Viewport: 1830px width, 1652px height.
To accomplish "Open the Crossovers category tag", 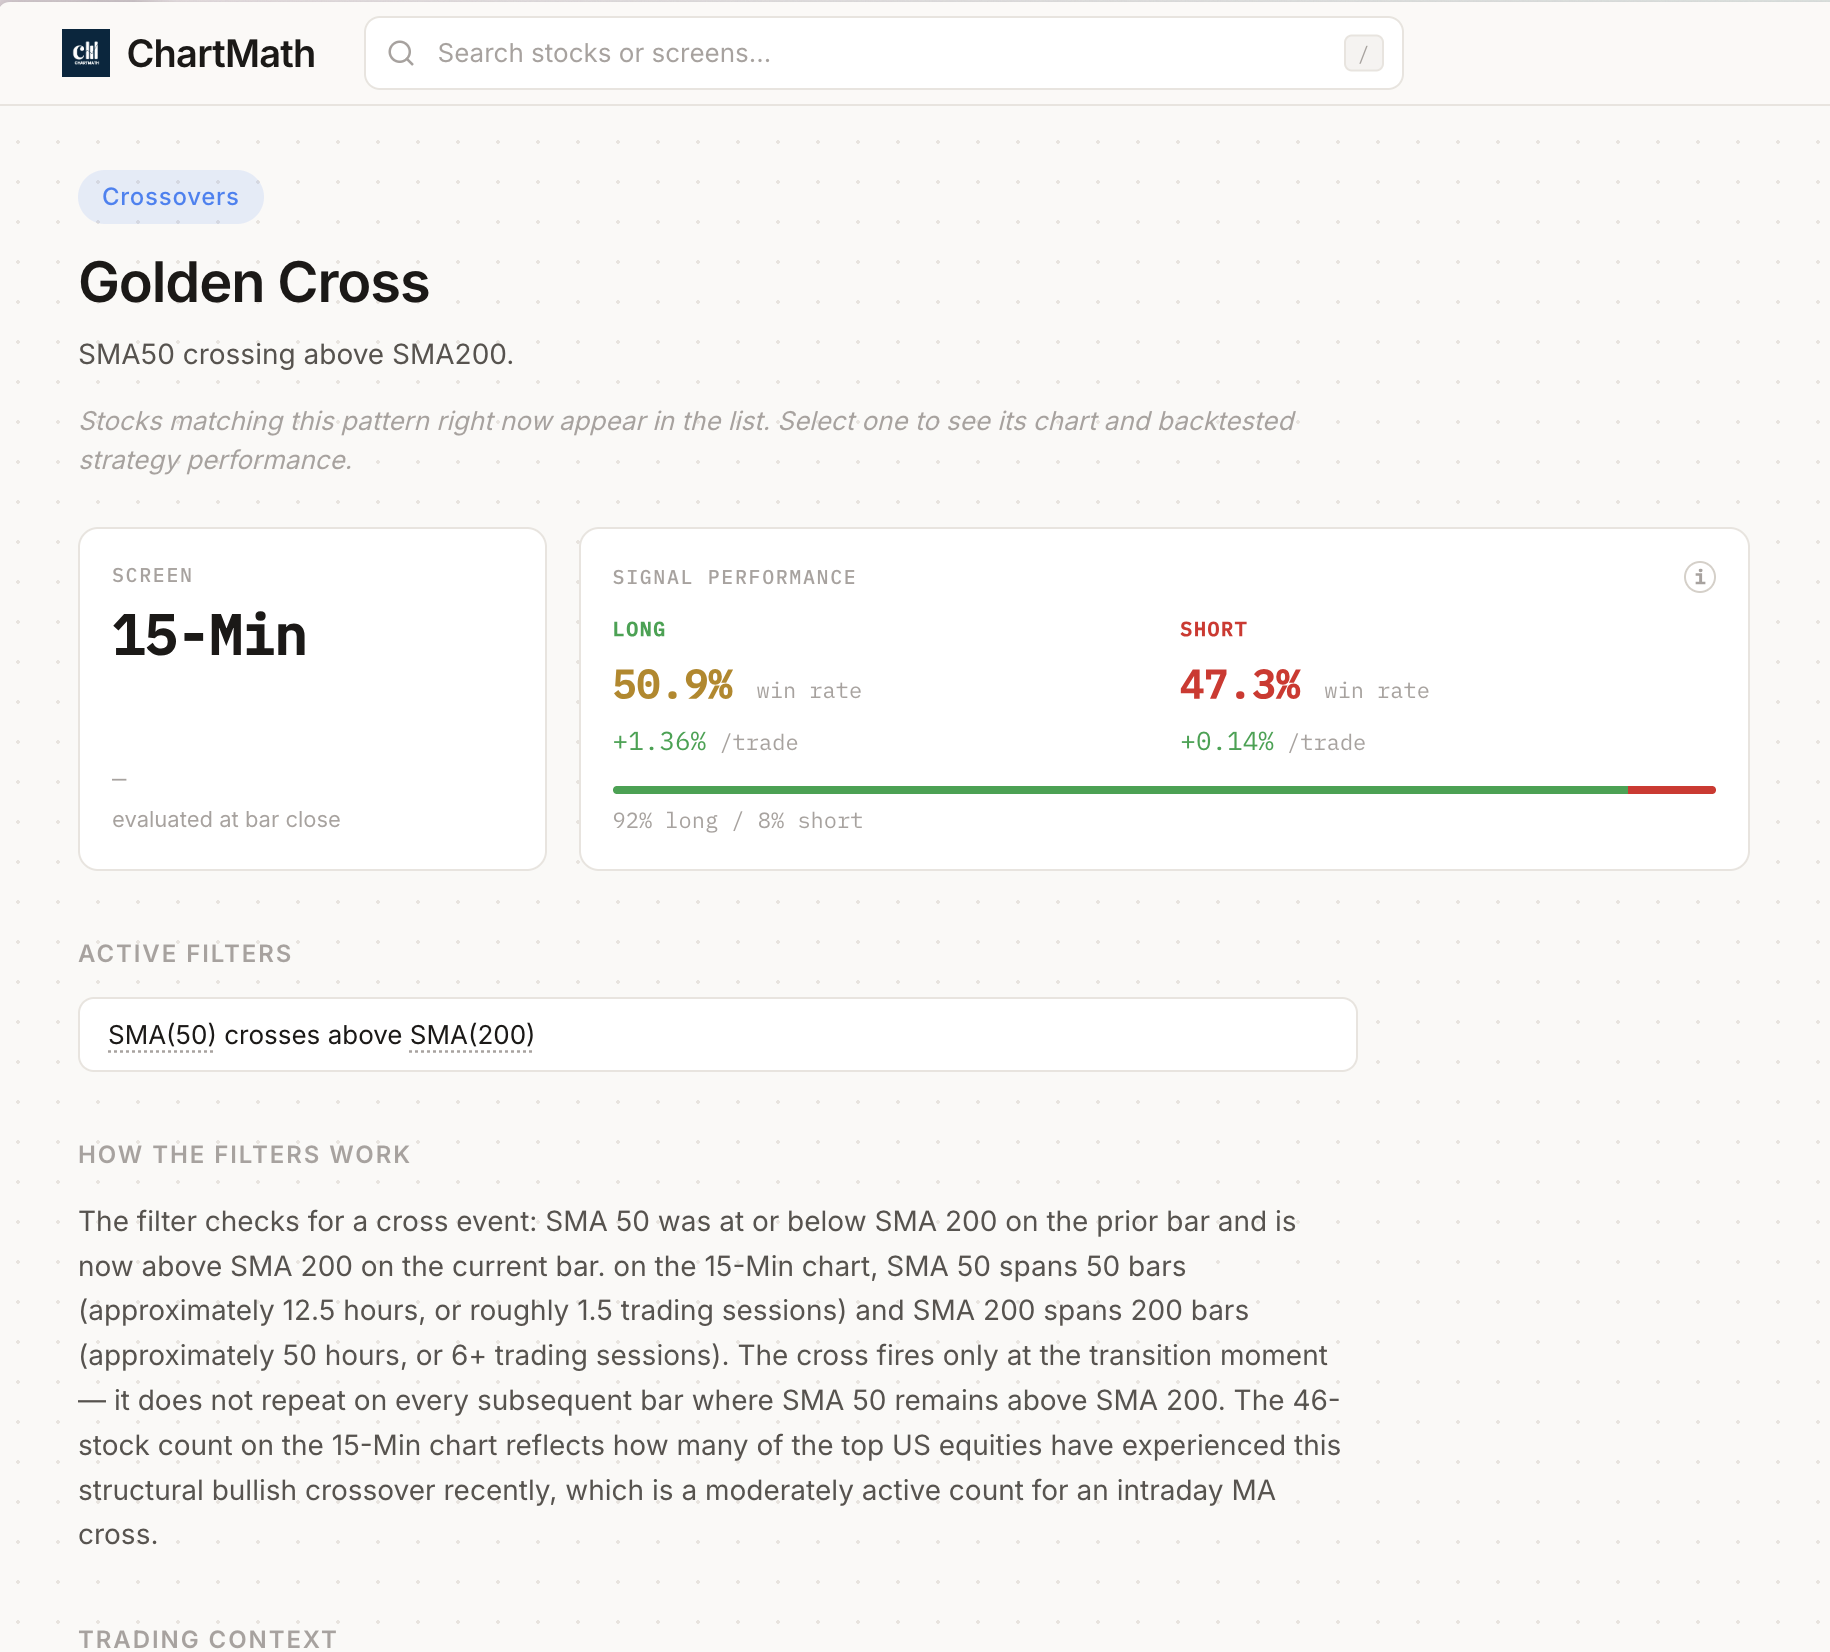I will [x=171, y=197].
